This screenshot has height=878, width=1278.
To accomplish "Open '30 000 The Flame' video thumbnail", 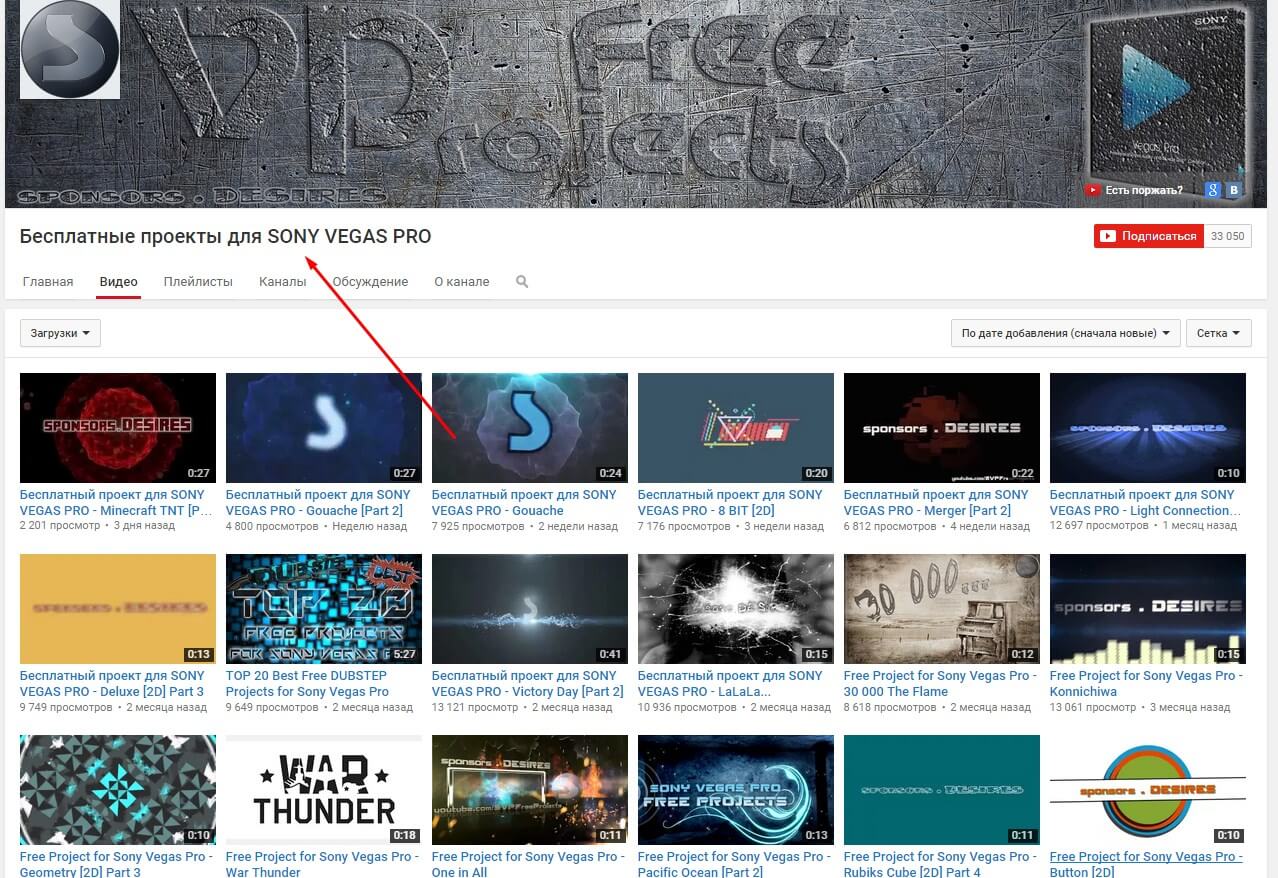I will pyautogui.click(x=942, y=609).
